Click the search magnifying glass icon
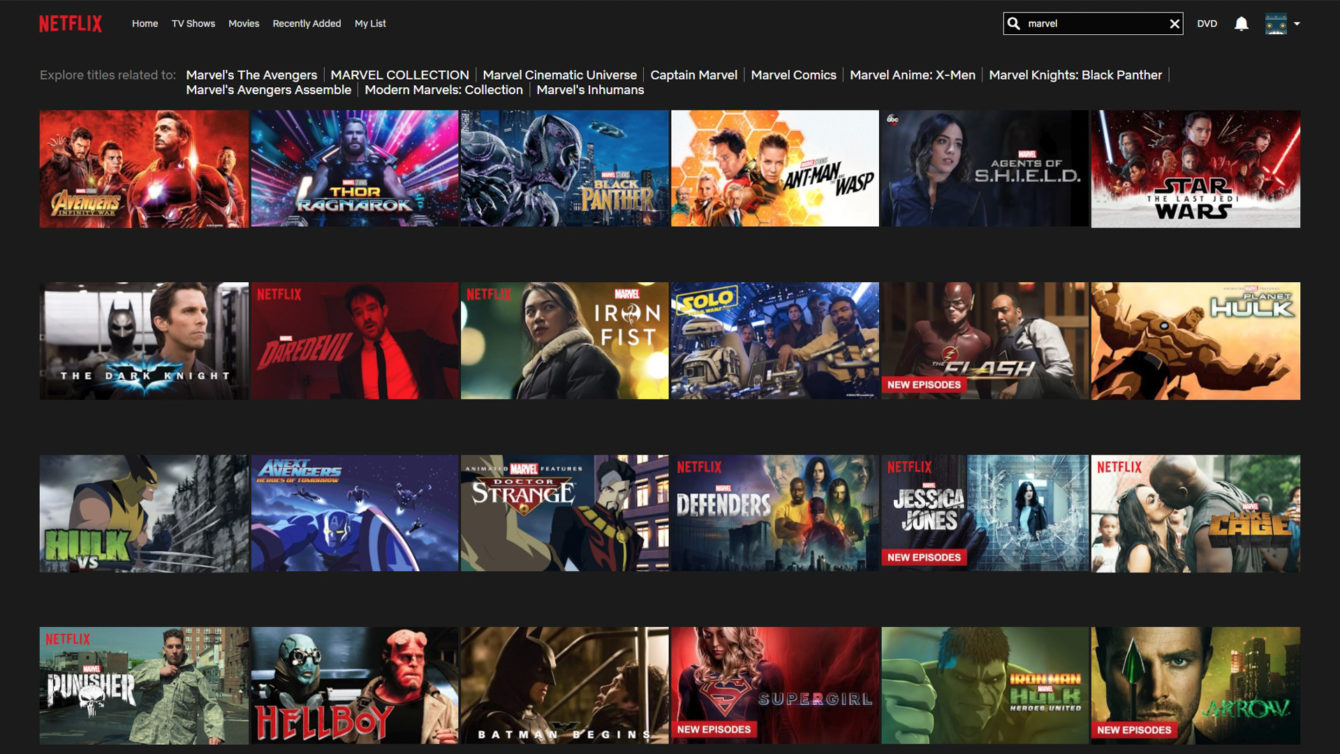Image resolution: width=1340 pixels, height=754 pixels. point(1013,22)
